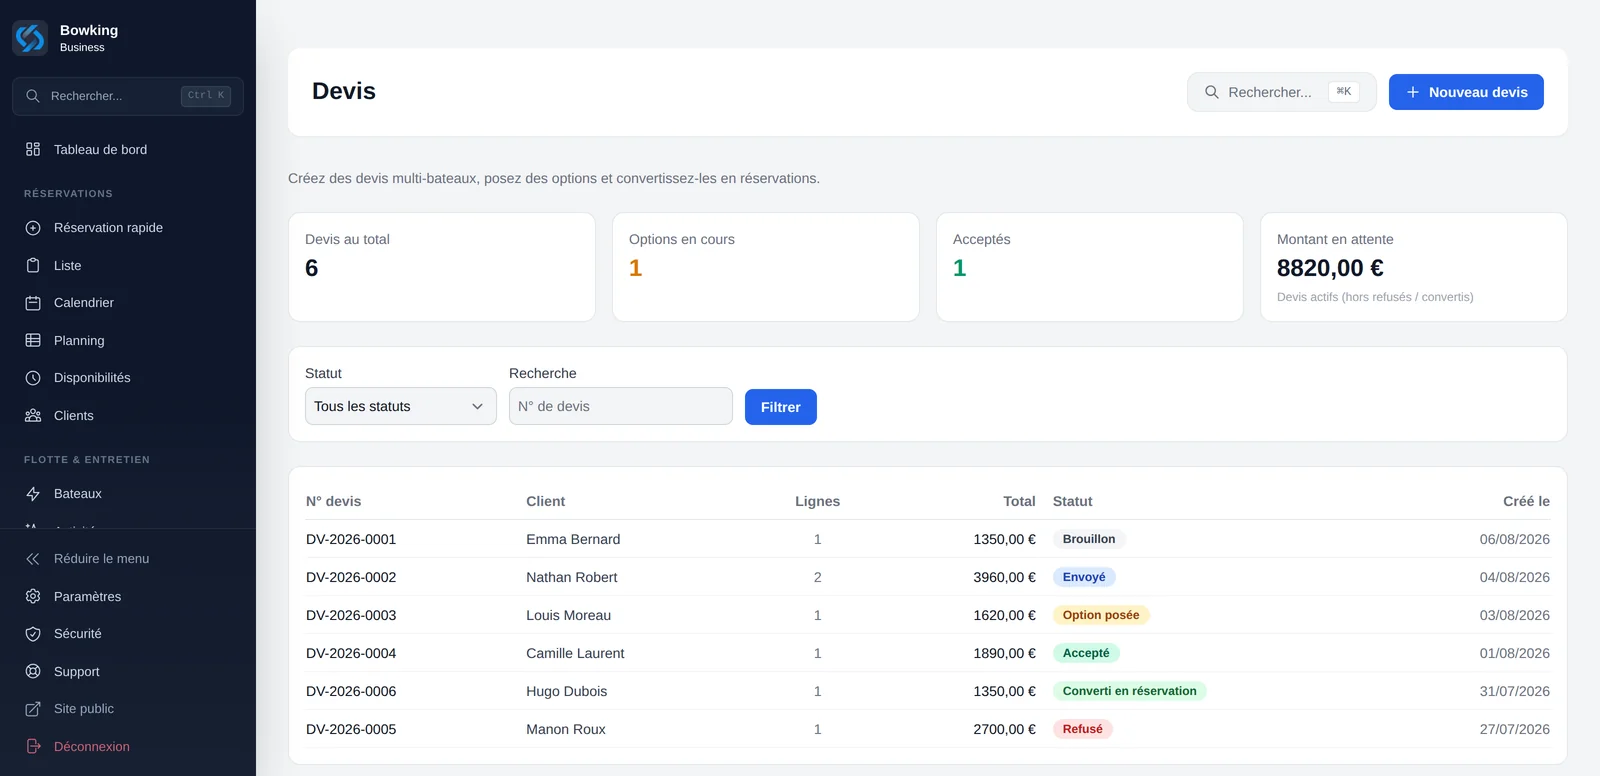Create a Nouveau devis
This screenshot has width=1600, height=776.
(1466, 92)
